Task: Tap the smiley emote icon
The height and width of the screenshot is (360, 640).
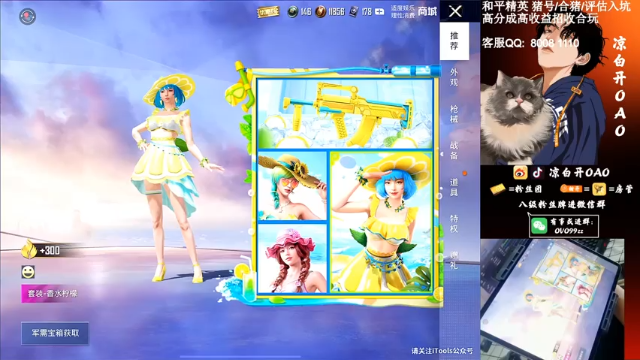Action: [28, 272]
